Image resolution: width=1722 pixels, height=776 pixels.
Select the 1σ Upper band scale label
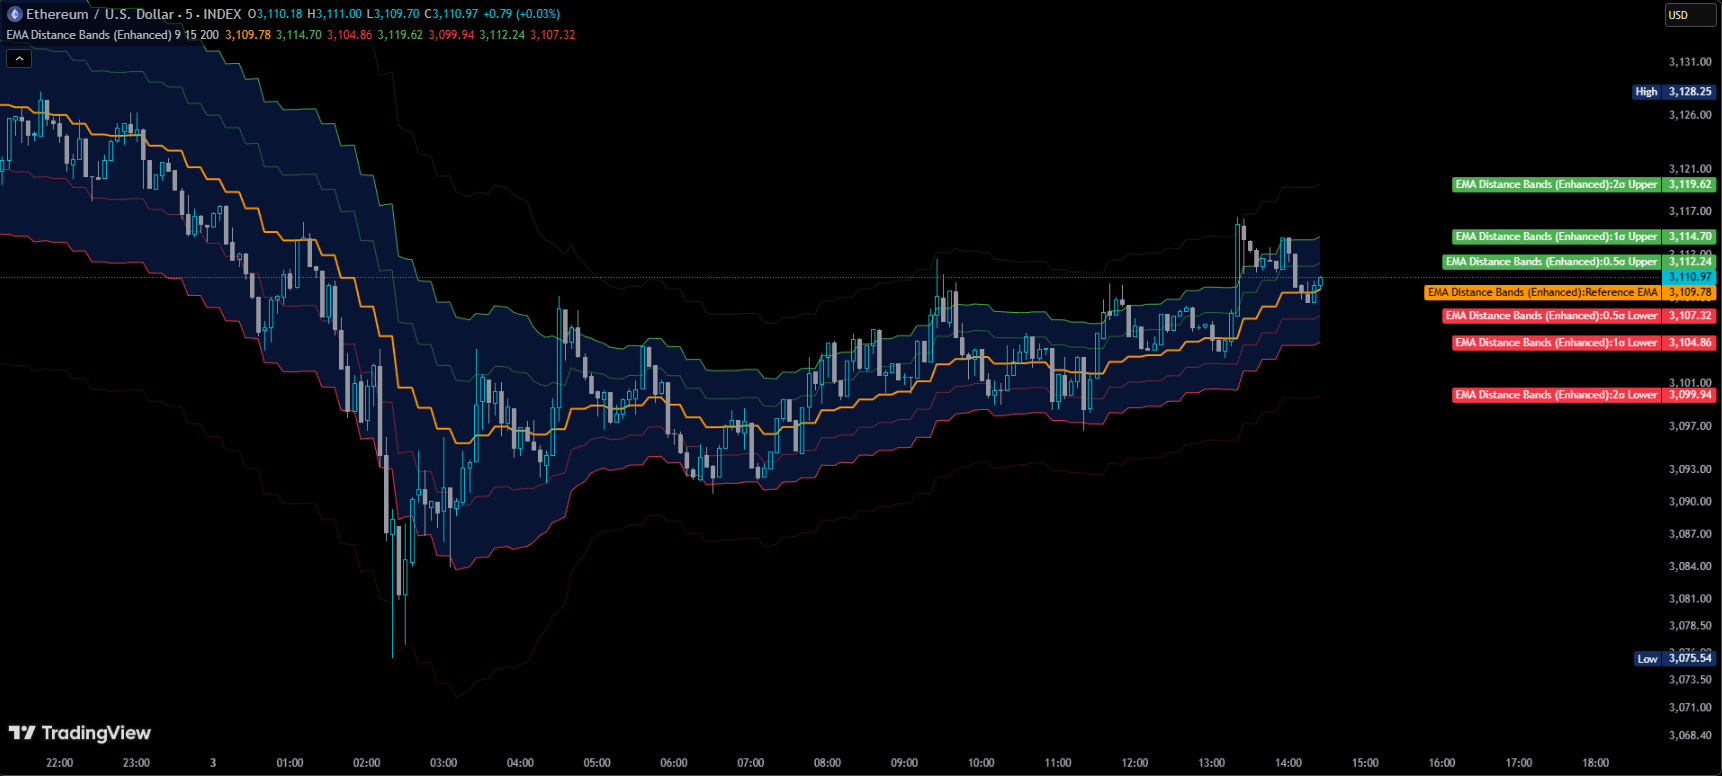tap(1584, 236)
